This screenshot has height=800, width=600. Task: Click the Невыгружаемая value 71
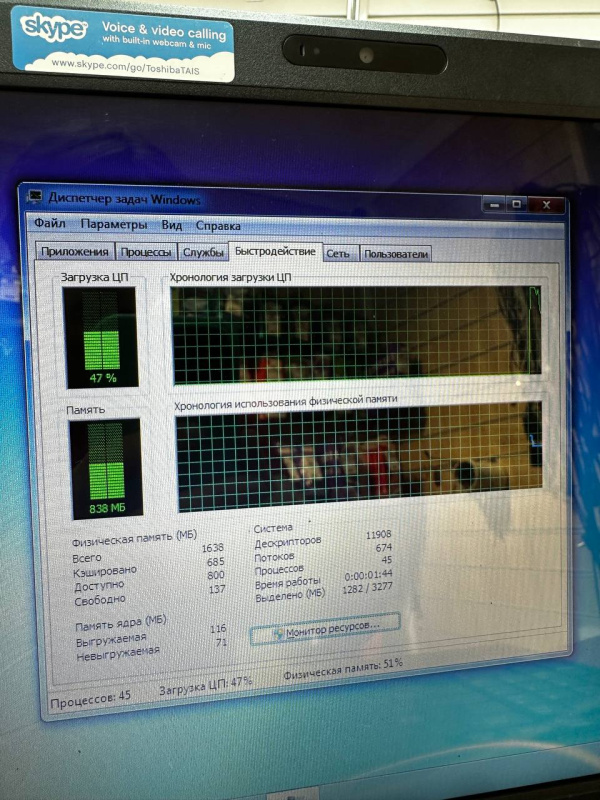(221, 642)
